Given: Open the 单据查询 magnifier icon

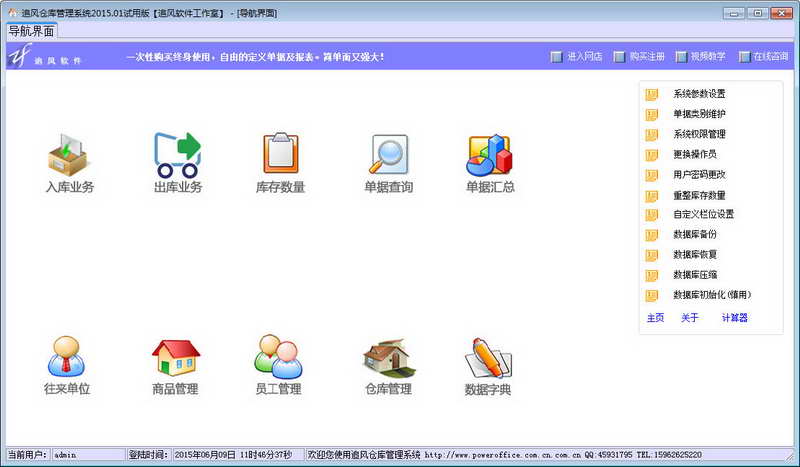Looking at the screenshot, I should pos(388,155).
